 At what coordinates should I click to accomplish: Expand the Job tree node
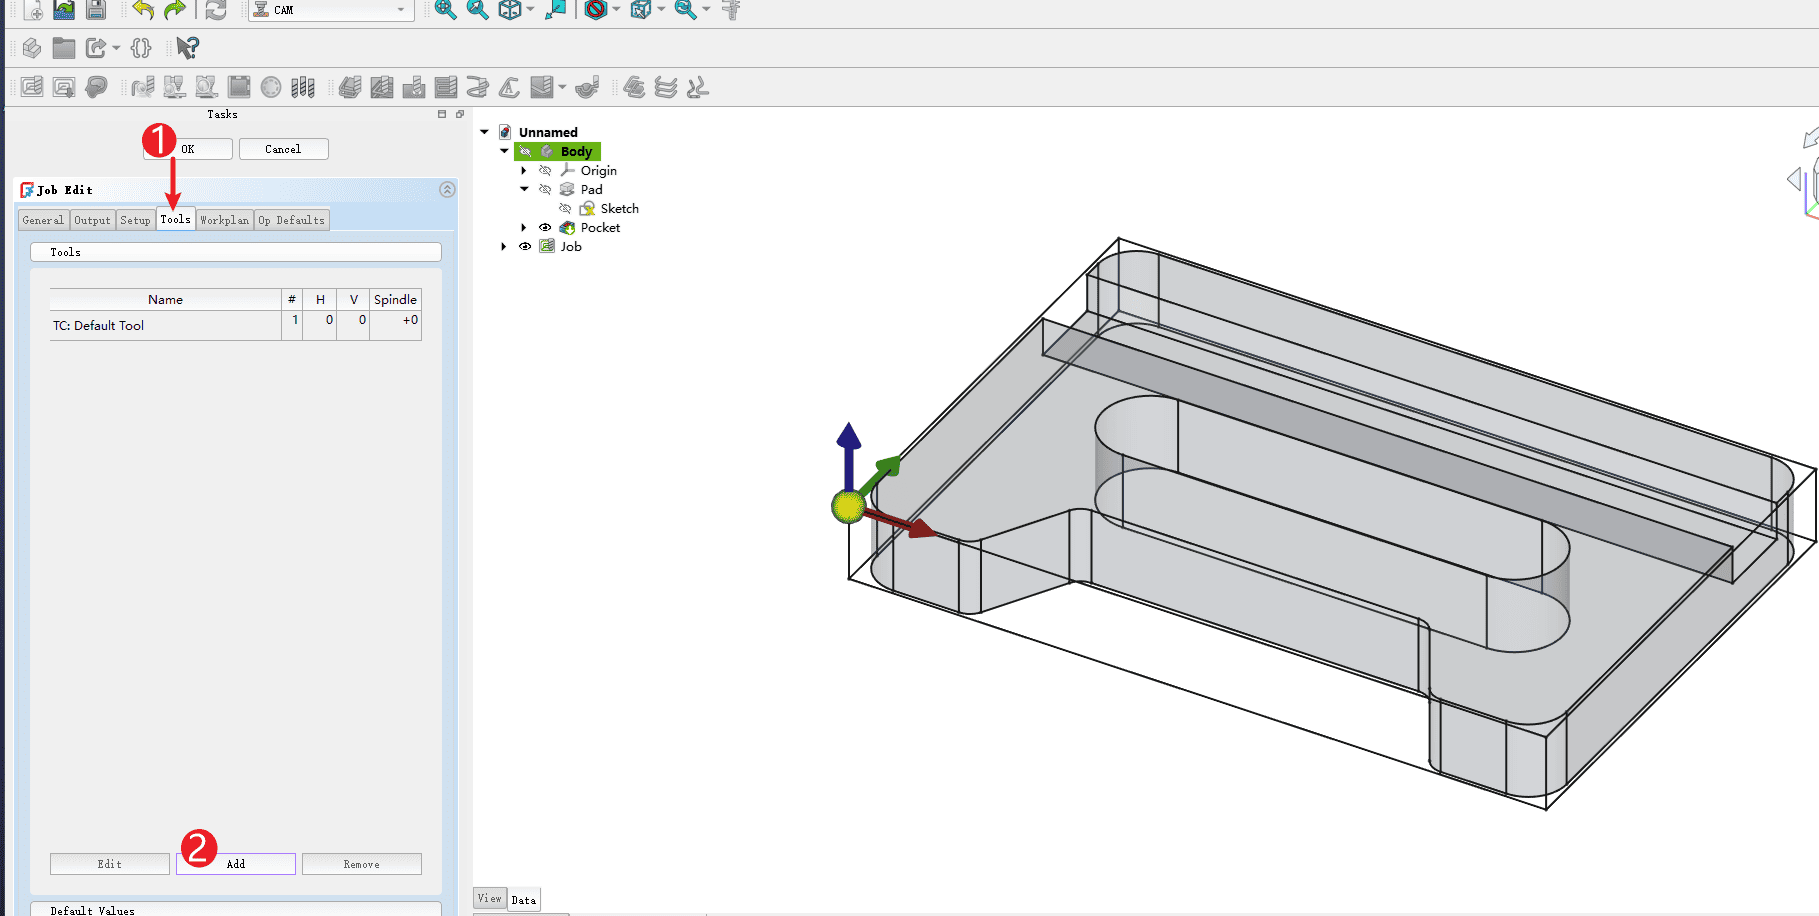[504, 246]
